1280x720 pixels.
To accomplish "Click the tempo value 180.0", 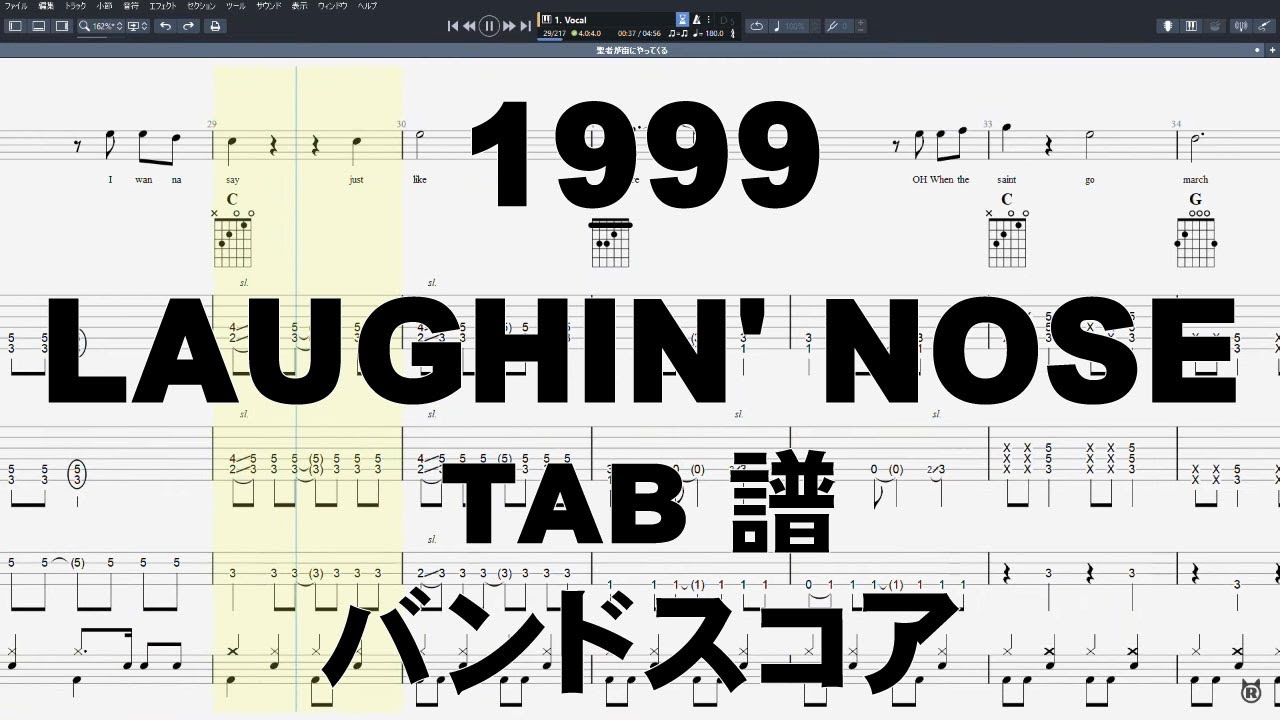I will click(714, 32).
